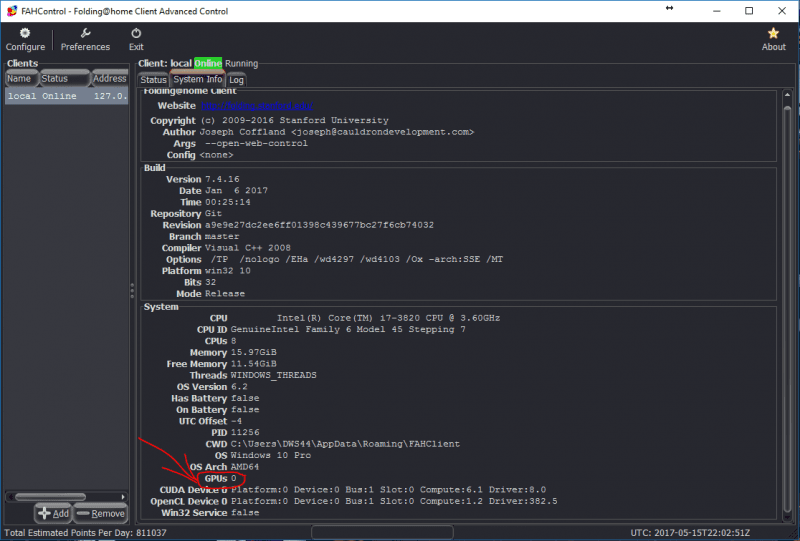Click the PID value 11256
Image resolution: width=800 pixels, height=541 pixels.
(x=245, y=432)
